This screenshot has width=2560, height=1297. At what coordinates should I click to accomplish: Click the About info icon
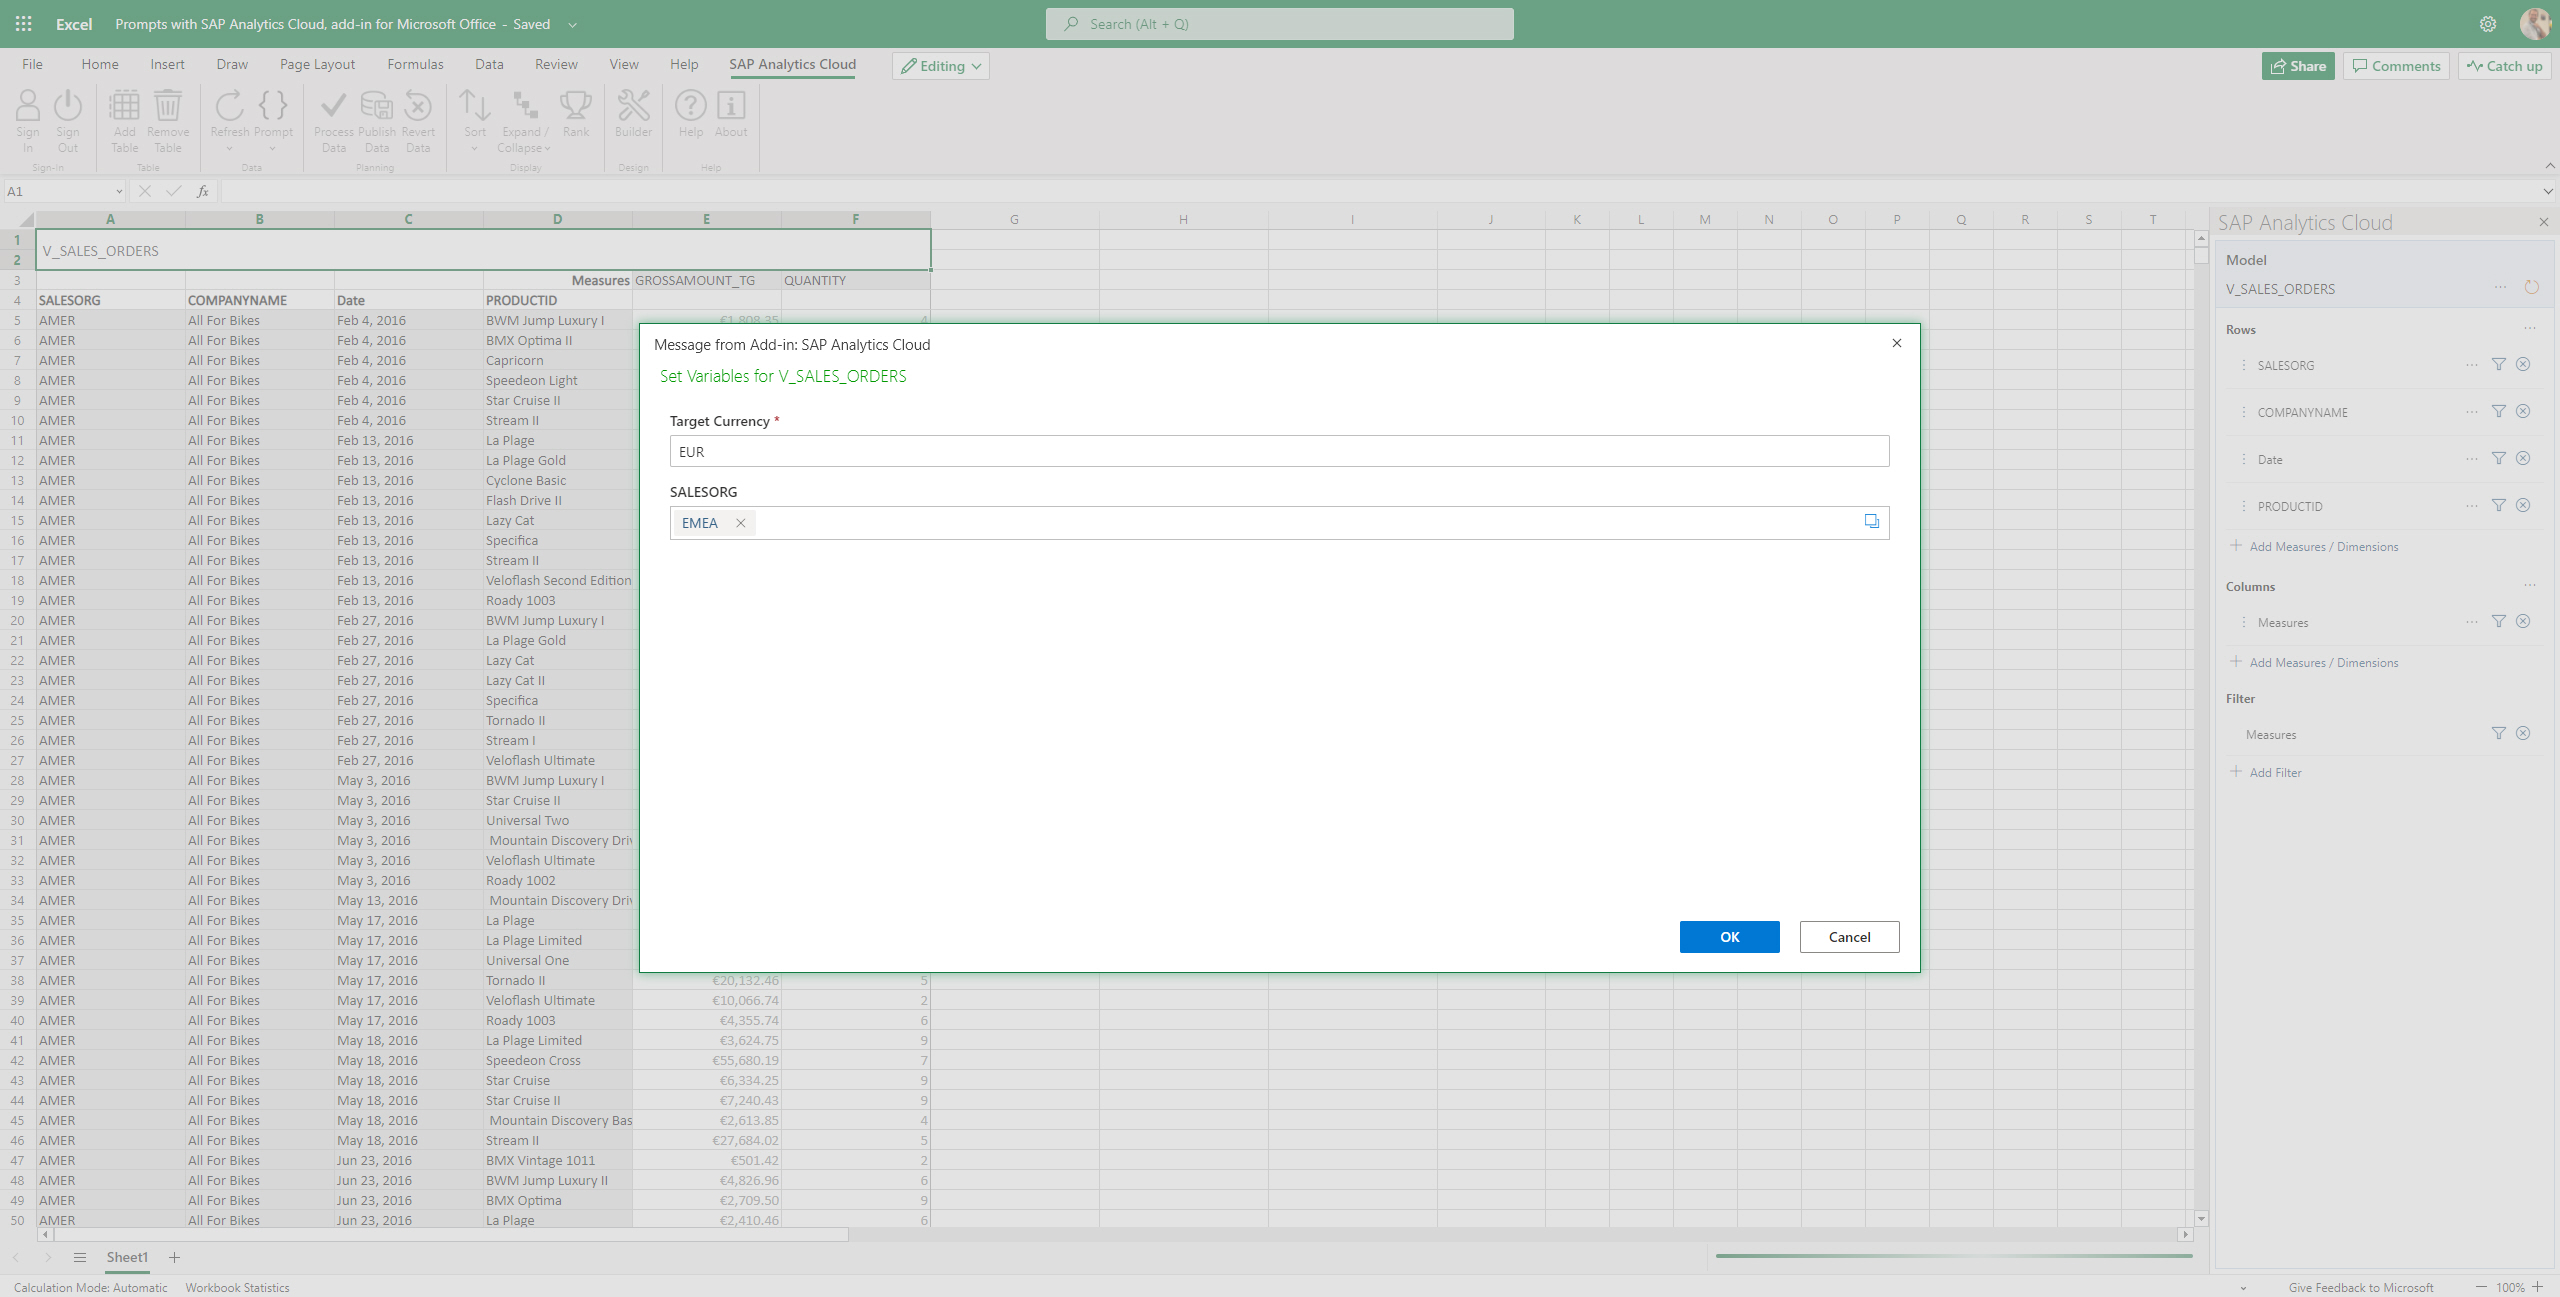tap(731, 106)
